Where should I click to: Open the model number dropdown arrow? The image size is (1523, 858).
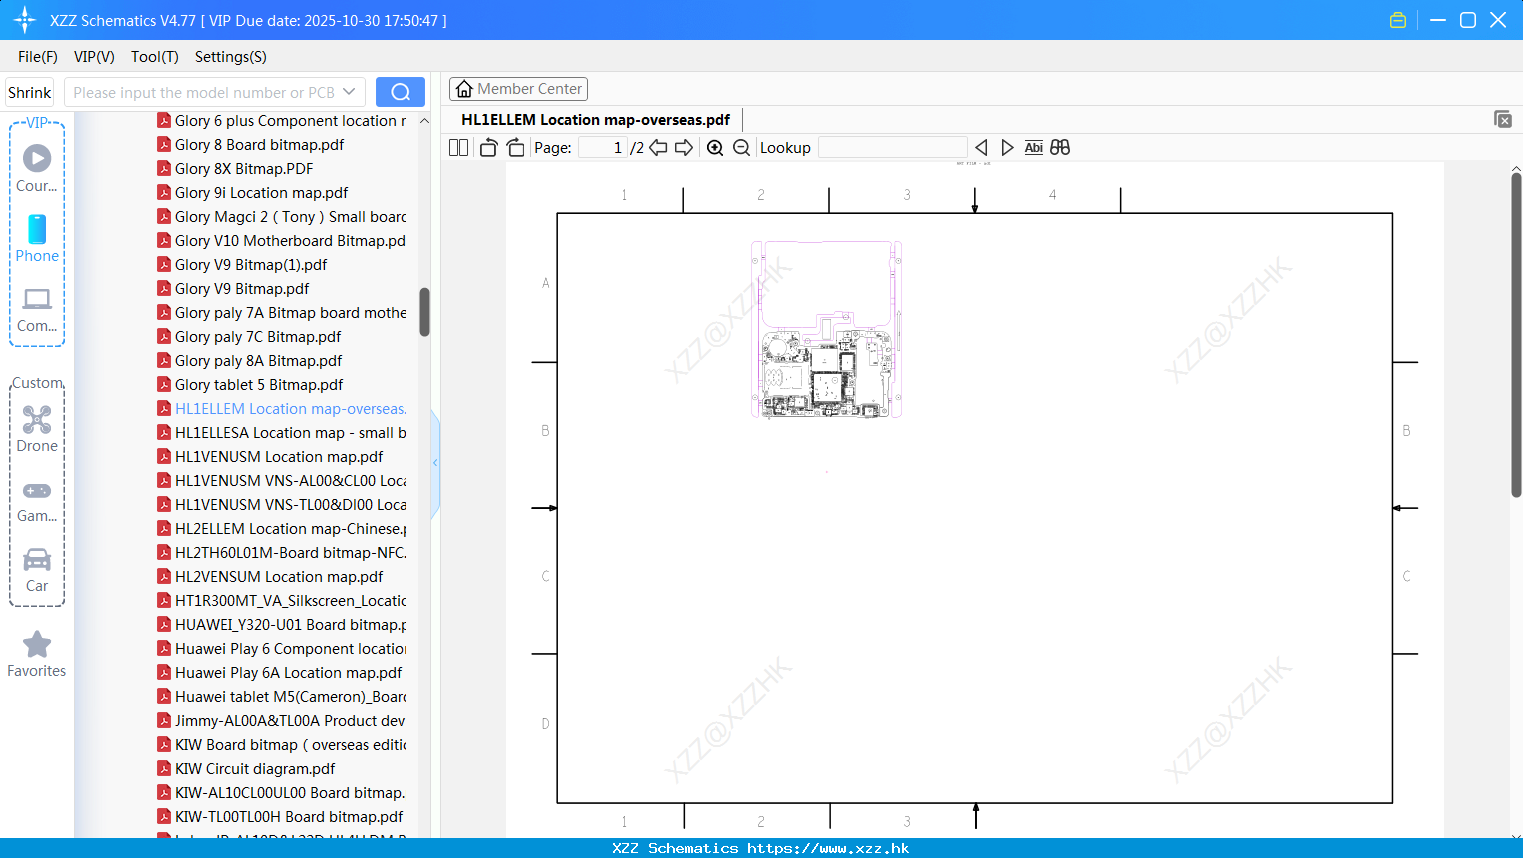click(349, 92)
